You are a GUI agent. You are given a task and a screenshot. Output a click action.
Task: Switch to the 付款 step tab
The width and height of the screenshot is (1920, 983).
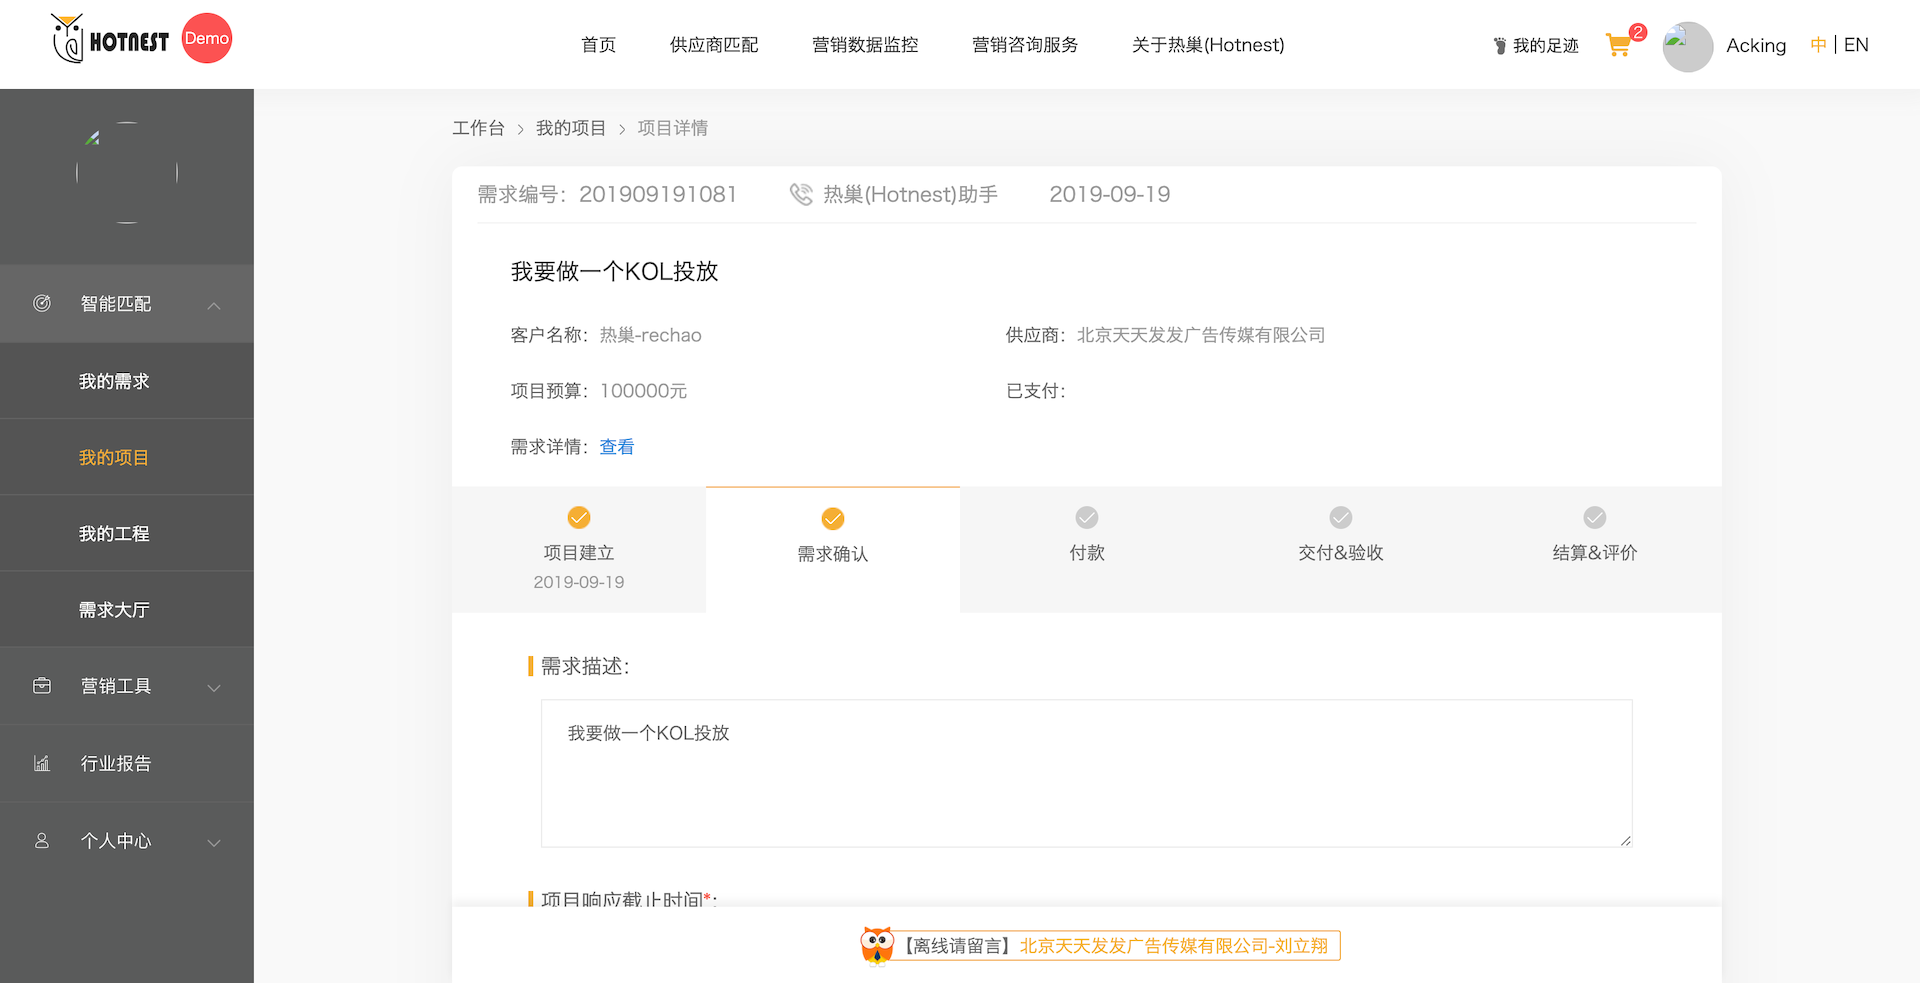(x=1086, y=549)
